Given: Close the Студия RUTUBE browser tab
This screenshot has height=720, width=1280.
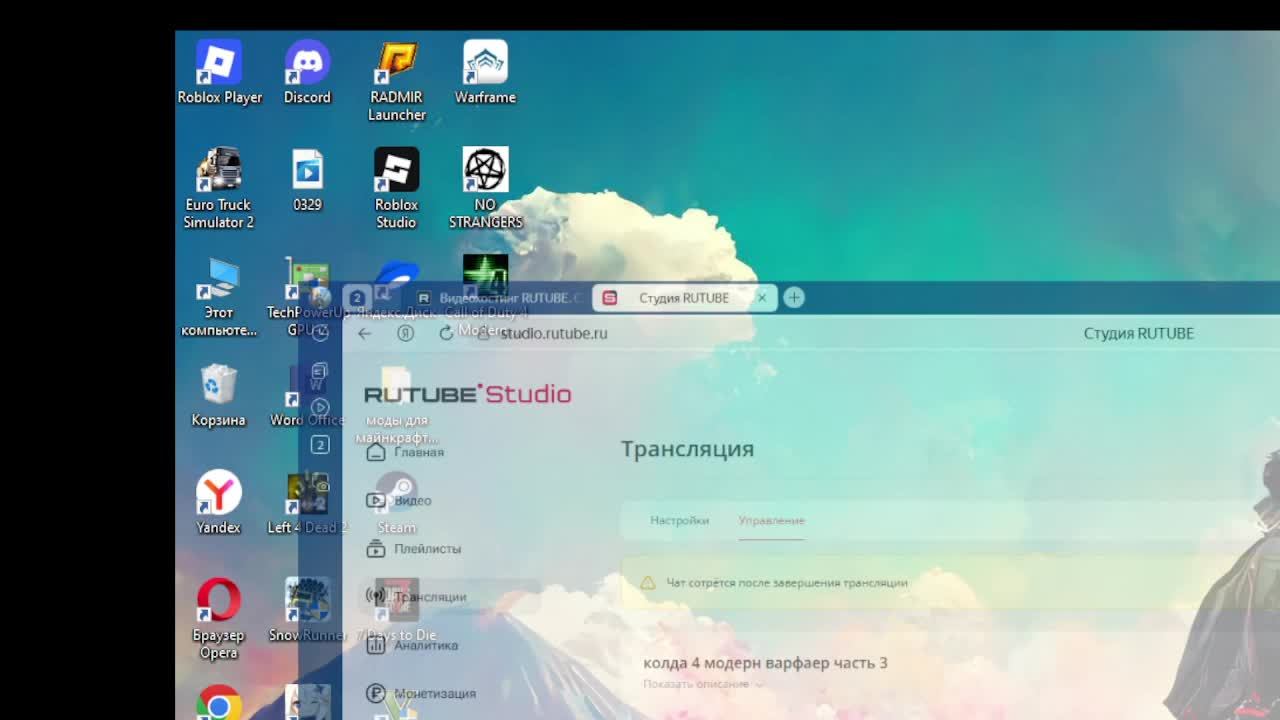Looking at the screenshot, I should tap(762, 298).
